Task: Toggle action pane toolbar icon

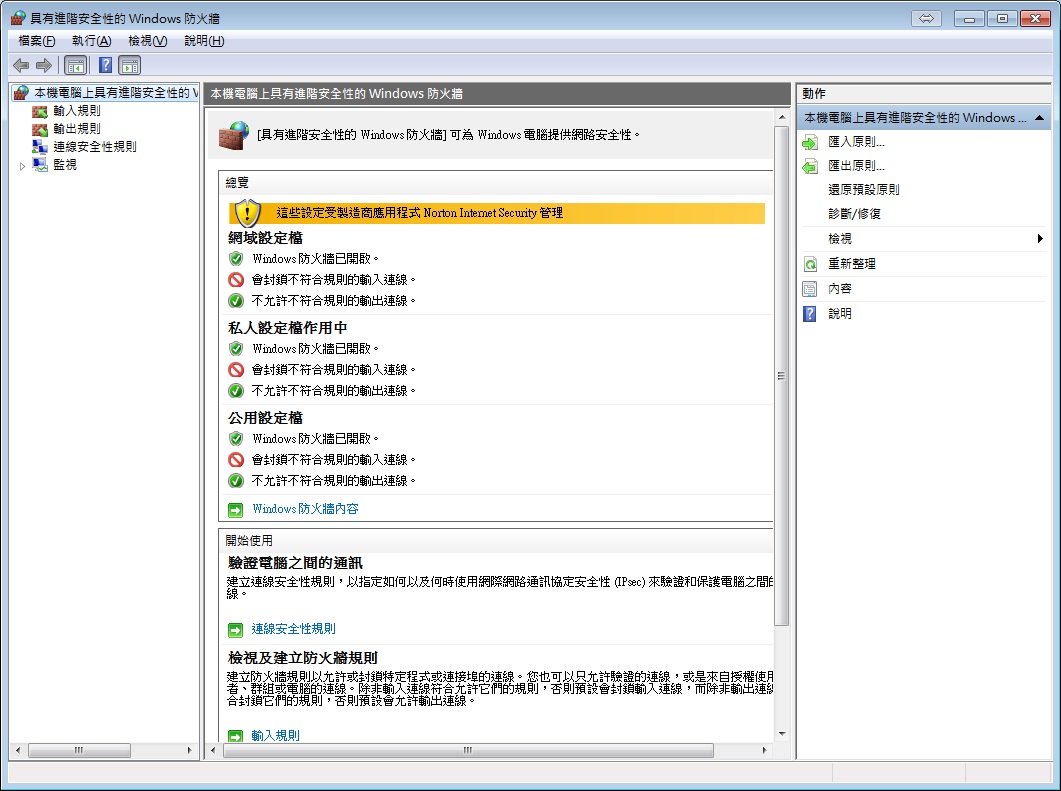Action: pos(130,65)
